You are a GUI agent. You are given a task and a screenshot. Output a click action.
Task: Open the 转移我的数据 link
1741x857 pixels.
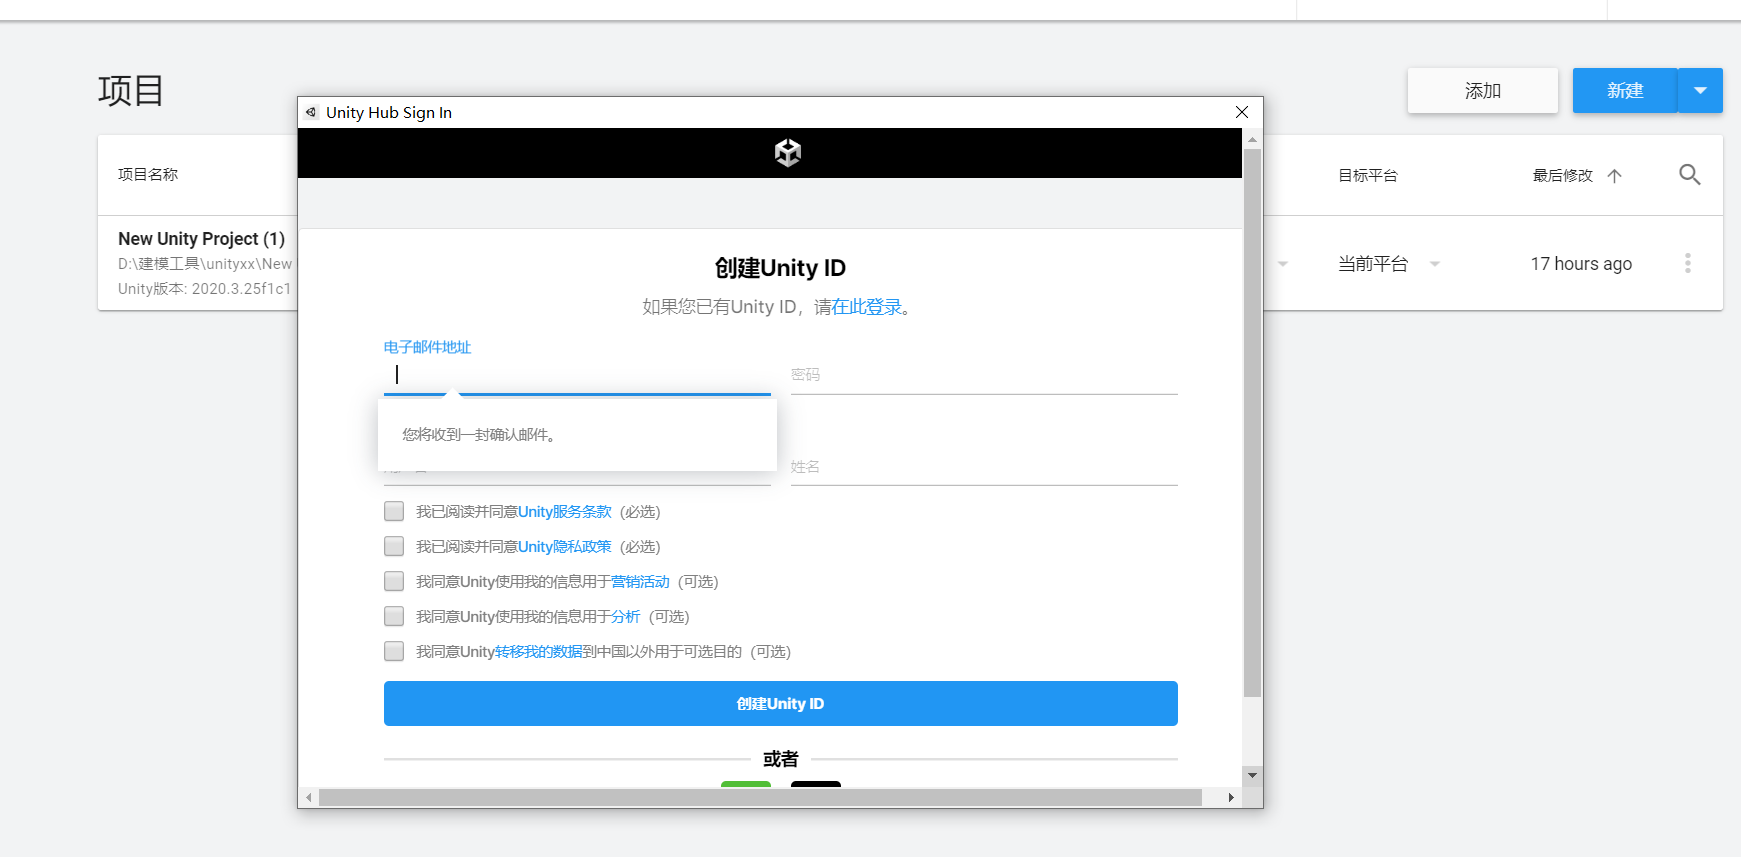pyautogui.click(x=539, y=652)
